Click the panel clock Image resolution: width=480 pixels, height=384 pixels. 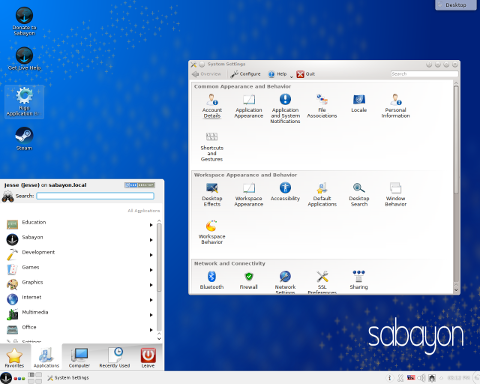click(459, 378)
